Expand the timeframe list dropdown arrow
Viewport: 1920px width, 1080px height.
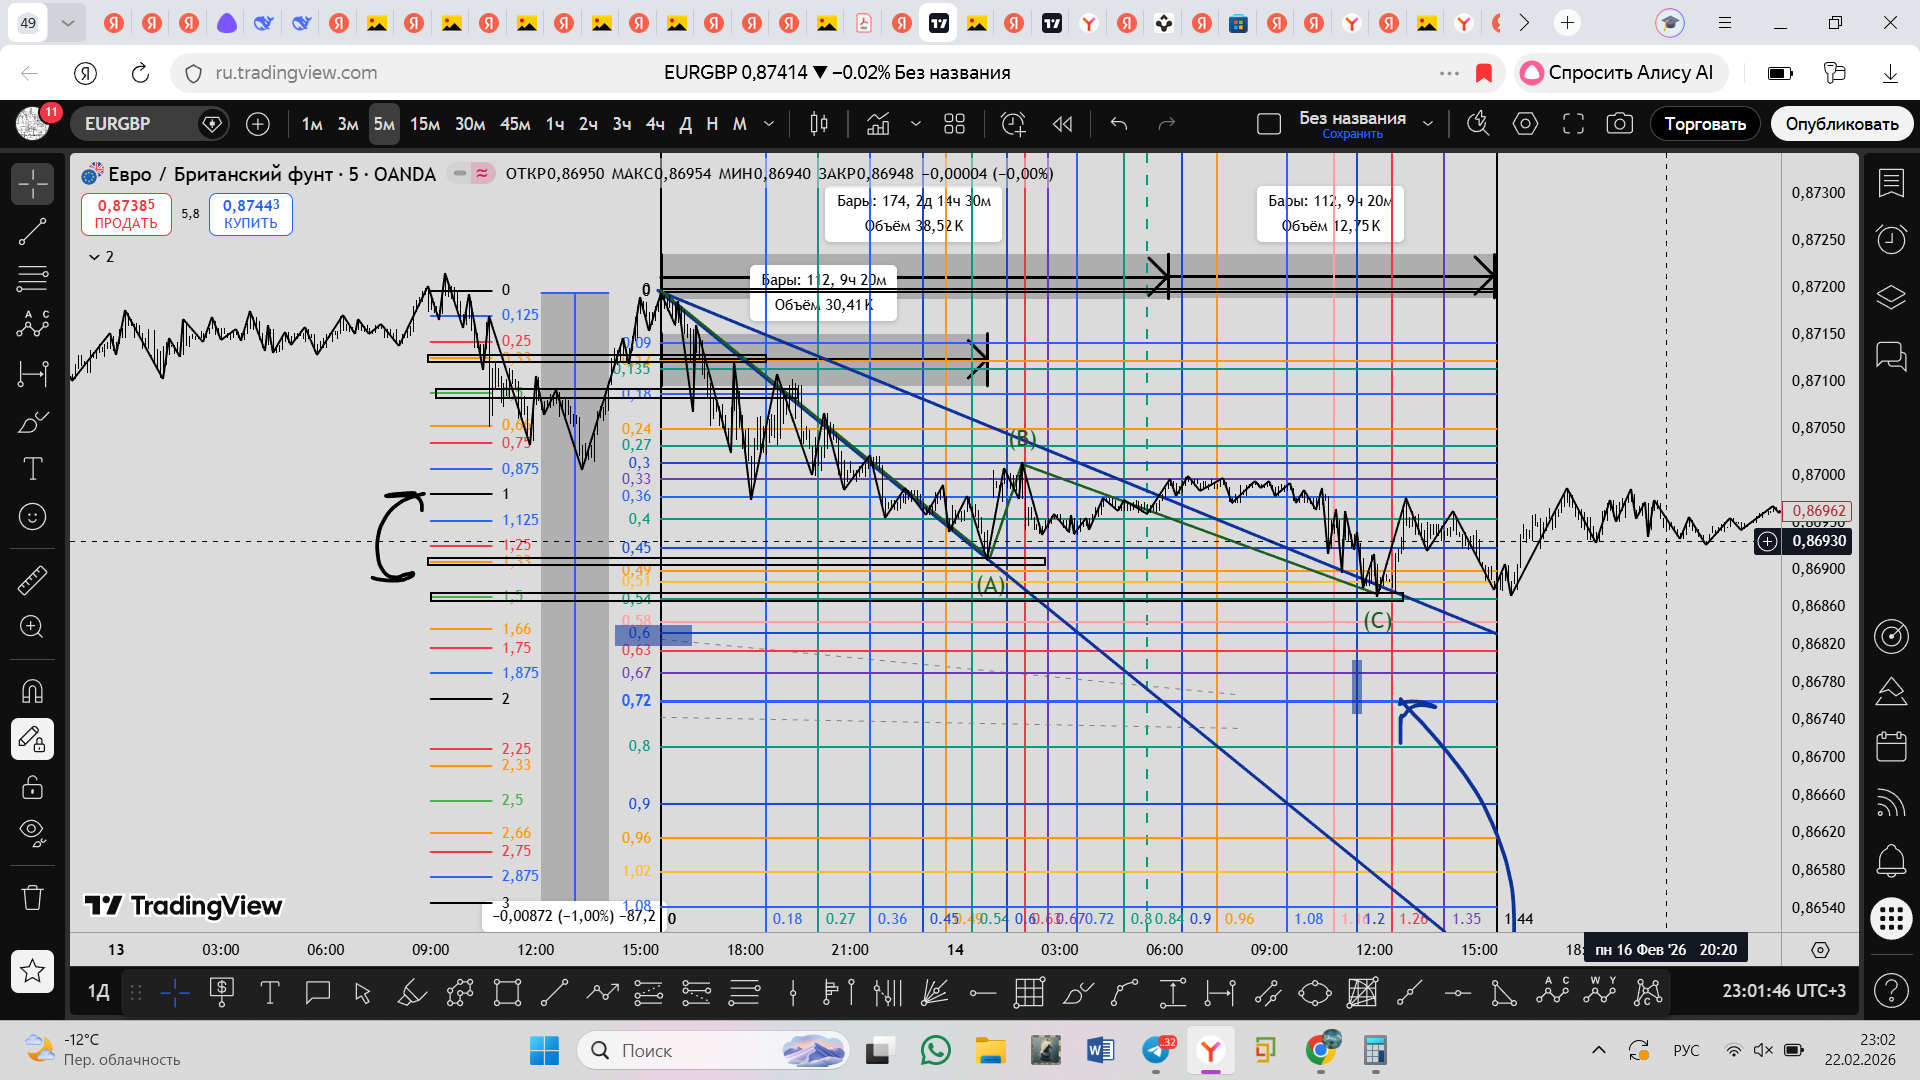[x=769, y=124]
